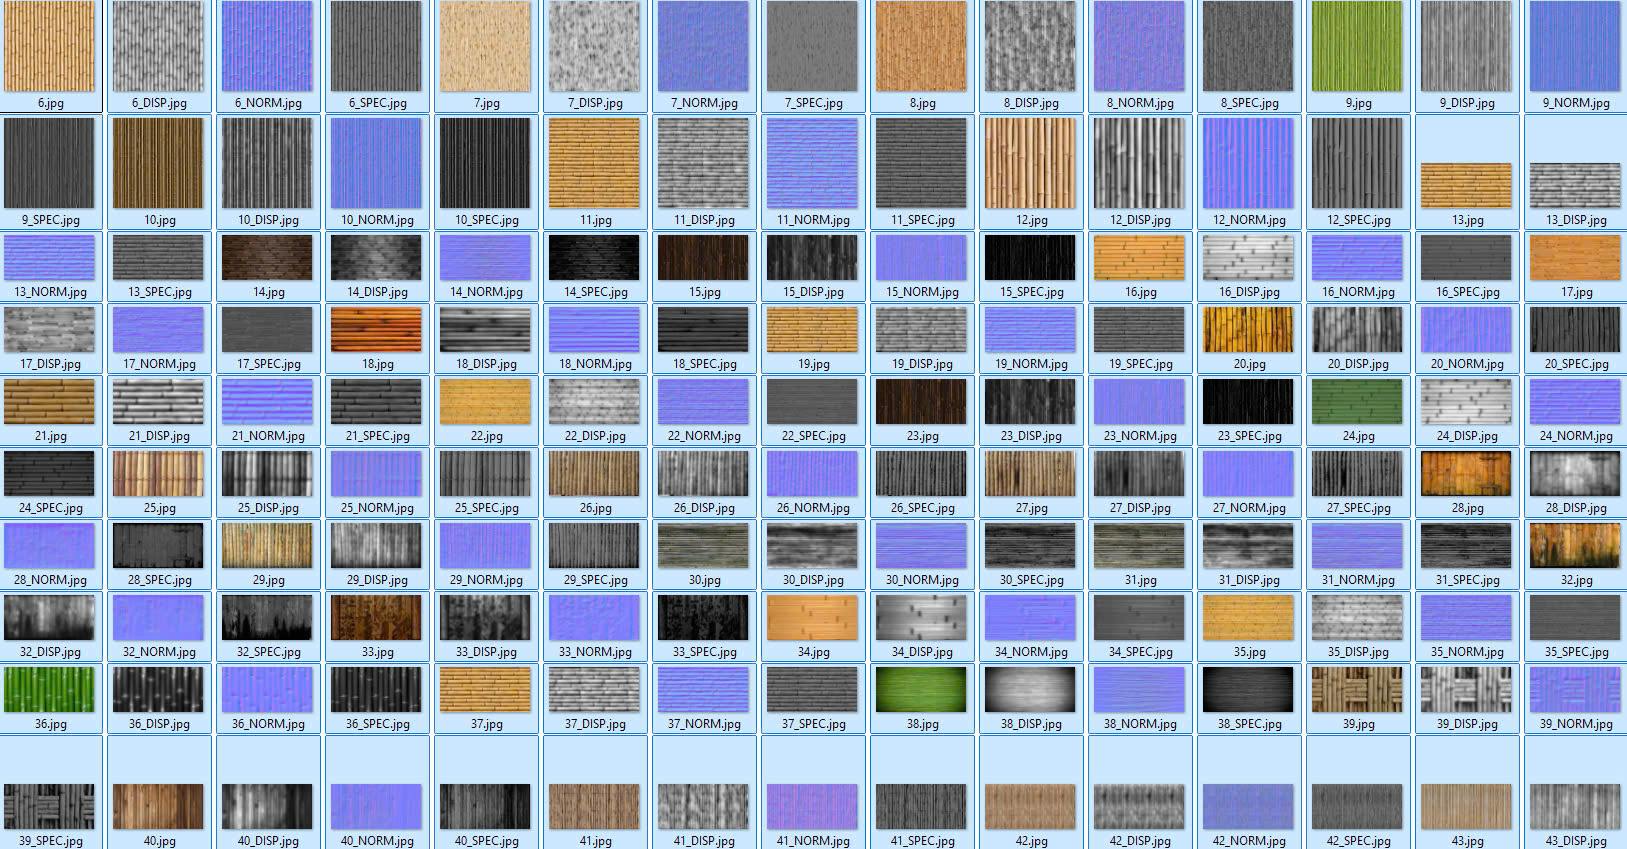1627x849 pixels.
Task: Pick the 28.jpg orange weathered texture
Action: (x=1466, y=474)
